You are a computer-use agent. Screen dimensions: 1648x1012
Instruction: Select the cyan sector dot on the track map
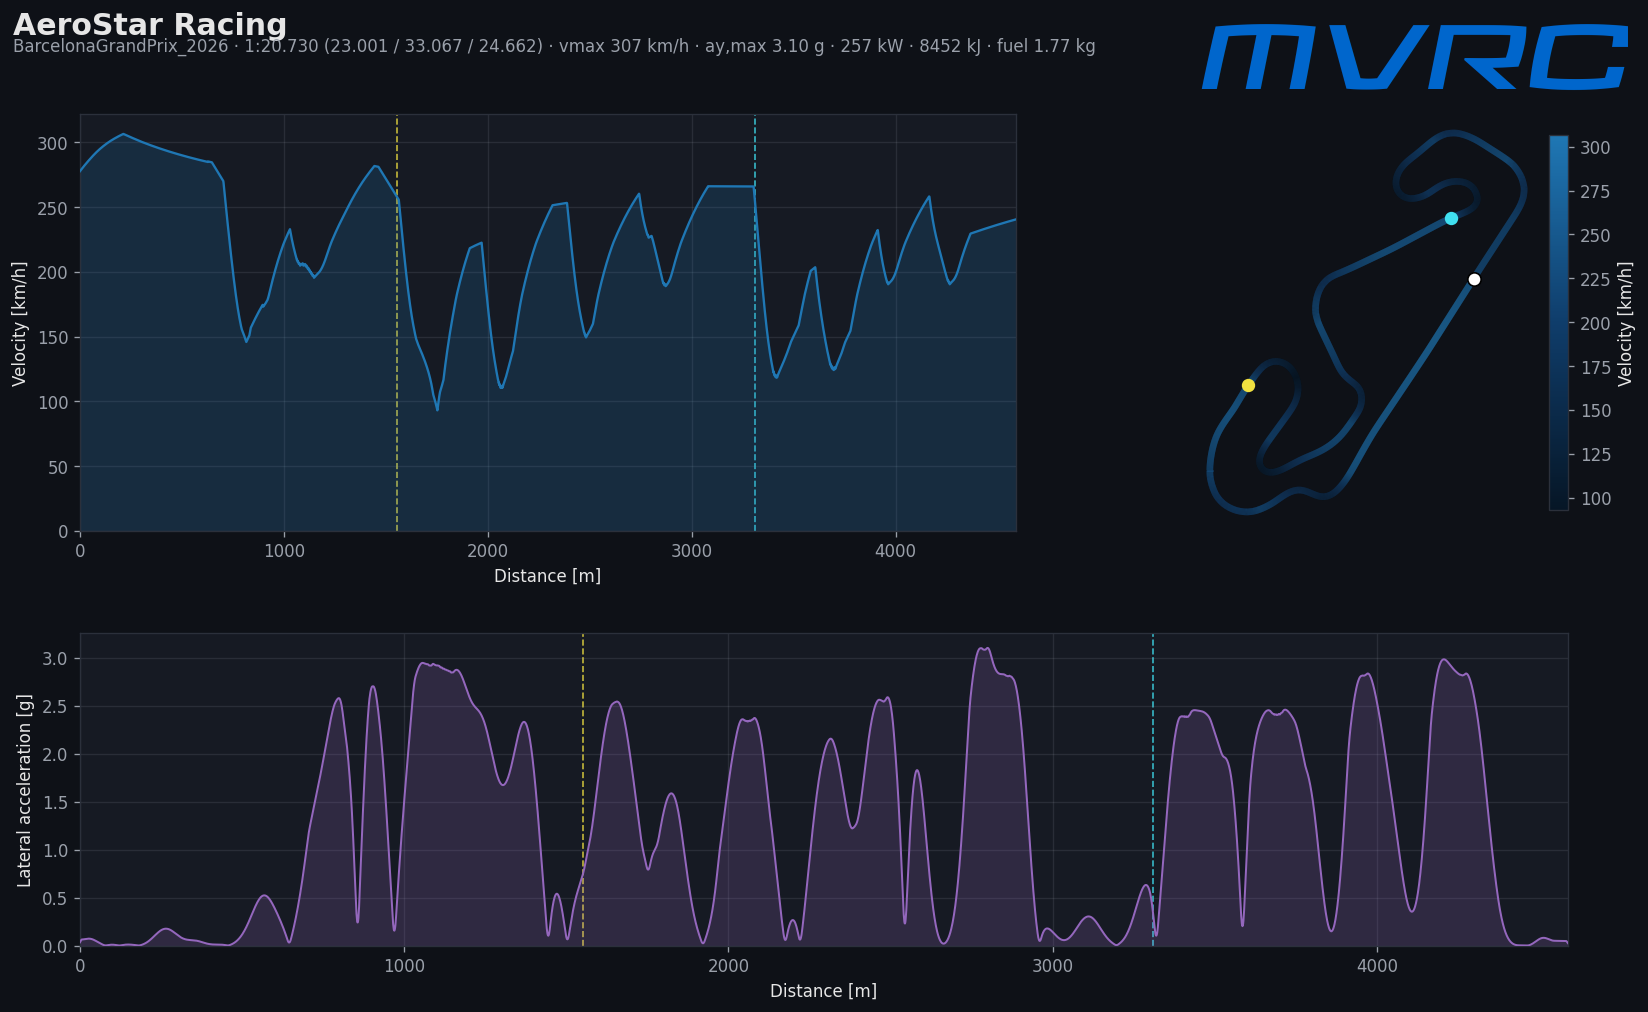(1451, 218)
